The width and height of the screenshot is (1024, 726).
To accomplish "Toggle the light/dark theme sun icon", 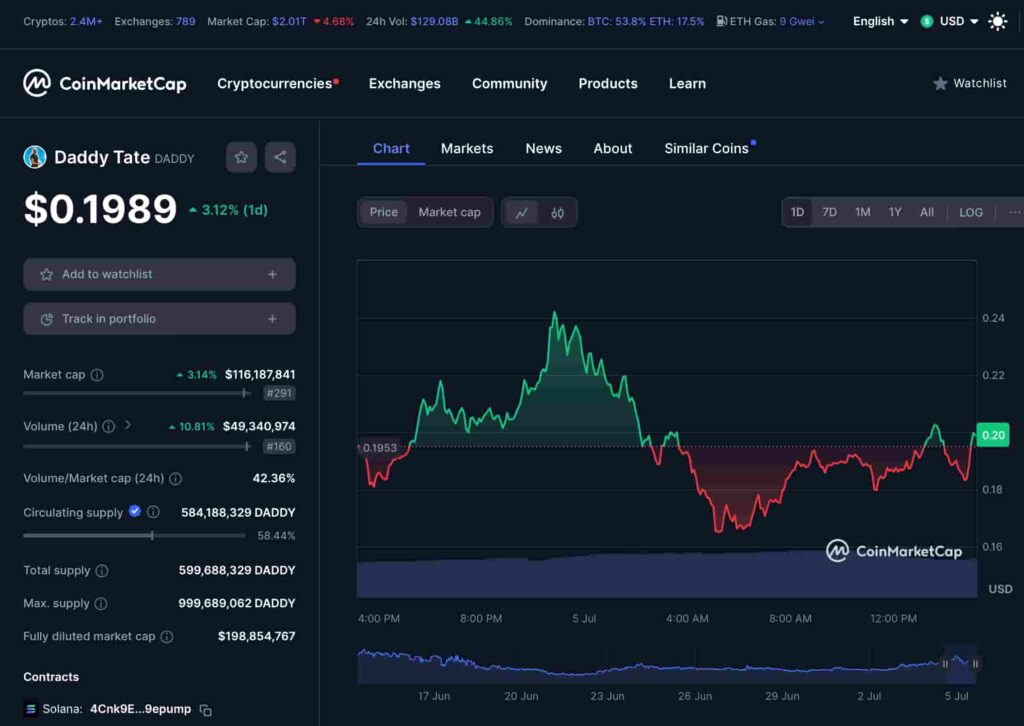I will pyautogui.click(x=997, y=22).
